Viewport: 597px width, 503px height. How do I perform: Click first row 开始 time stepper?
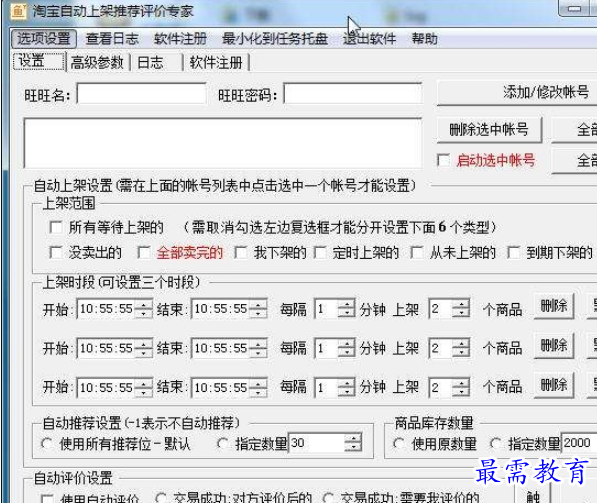coord(144,308)
